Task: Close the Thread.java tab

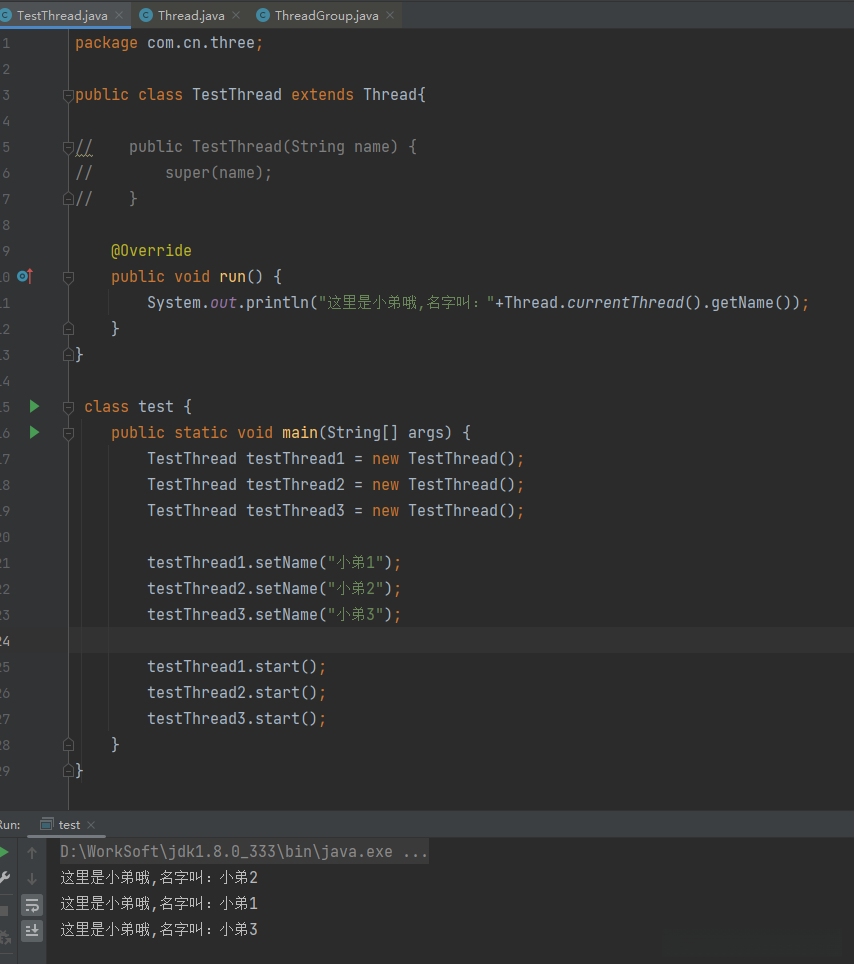Action: (x=236, y=15)
